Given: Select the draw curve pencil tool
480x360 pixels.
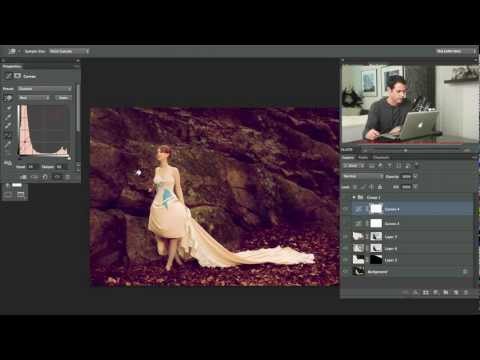Looking at the screenshot, I should tap(9, 144).
